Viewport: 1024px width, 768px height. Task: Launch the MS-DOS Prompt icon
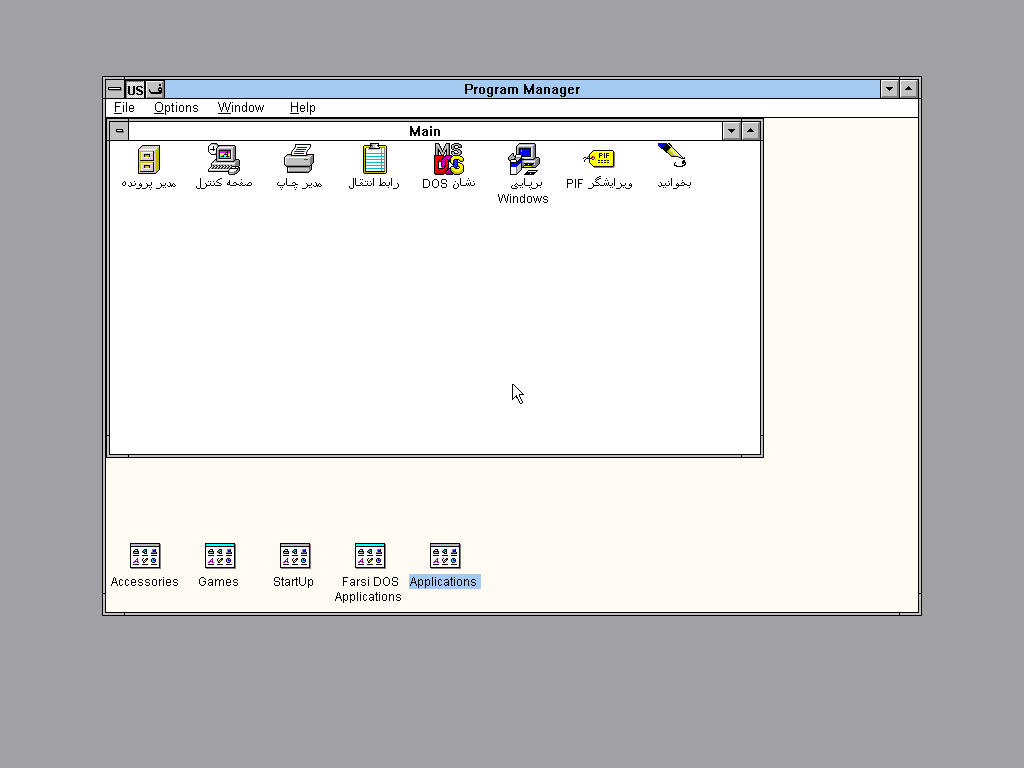[449, 159]
